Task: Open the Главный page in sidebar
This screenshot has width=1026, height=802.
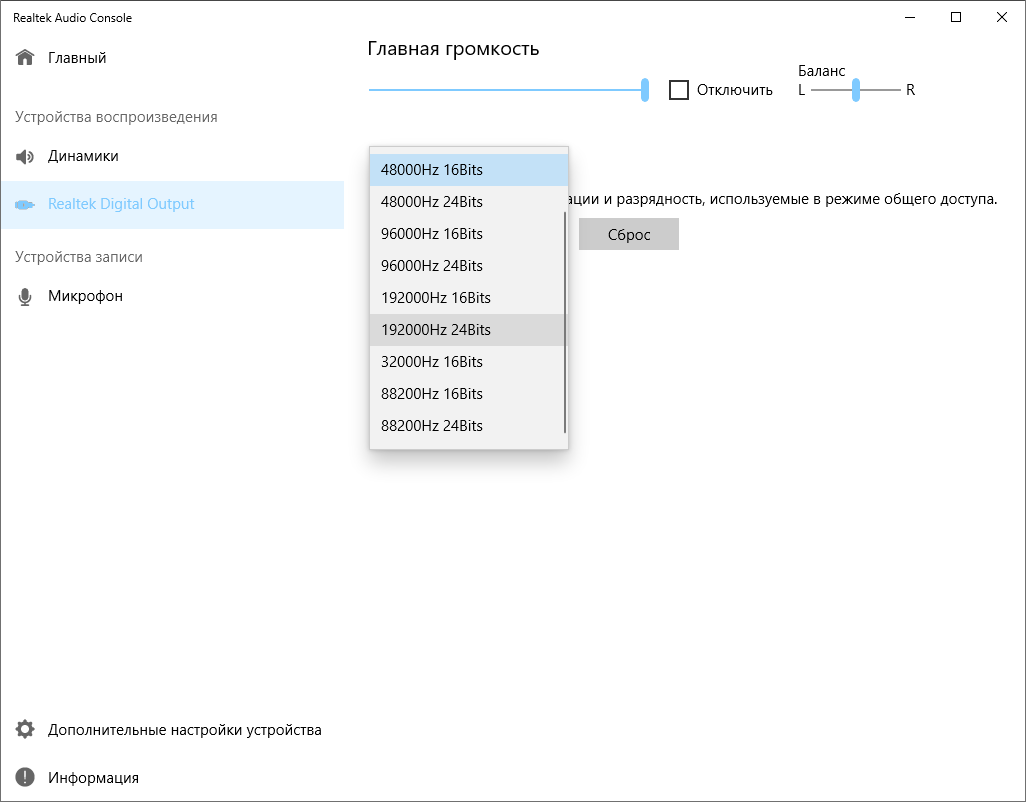Action: coord(77,58)
